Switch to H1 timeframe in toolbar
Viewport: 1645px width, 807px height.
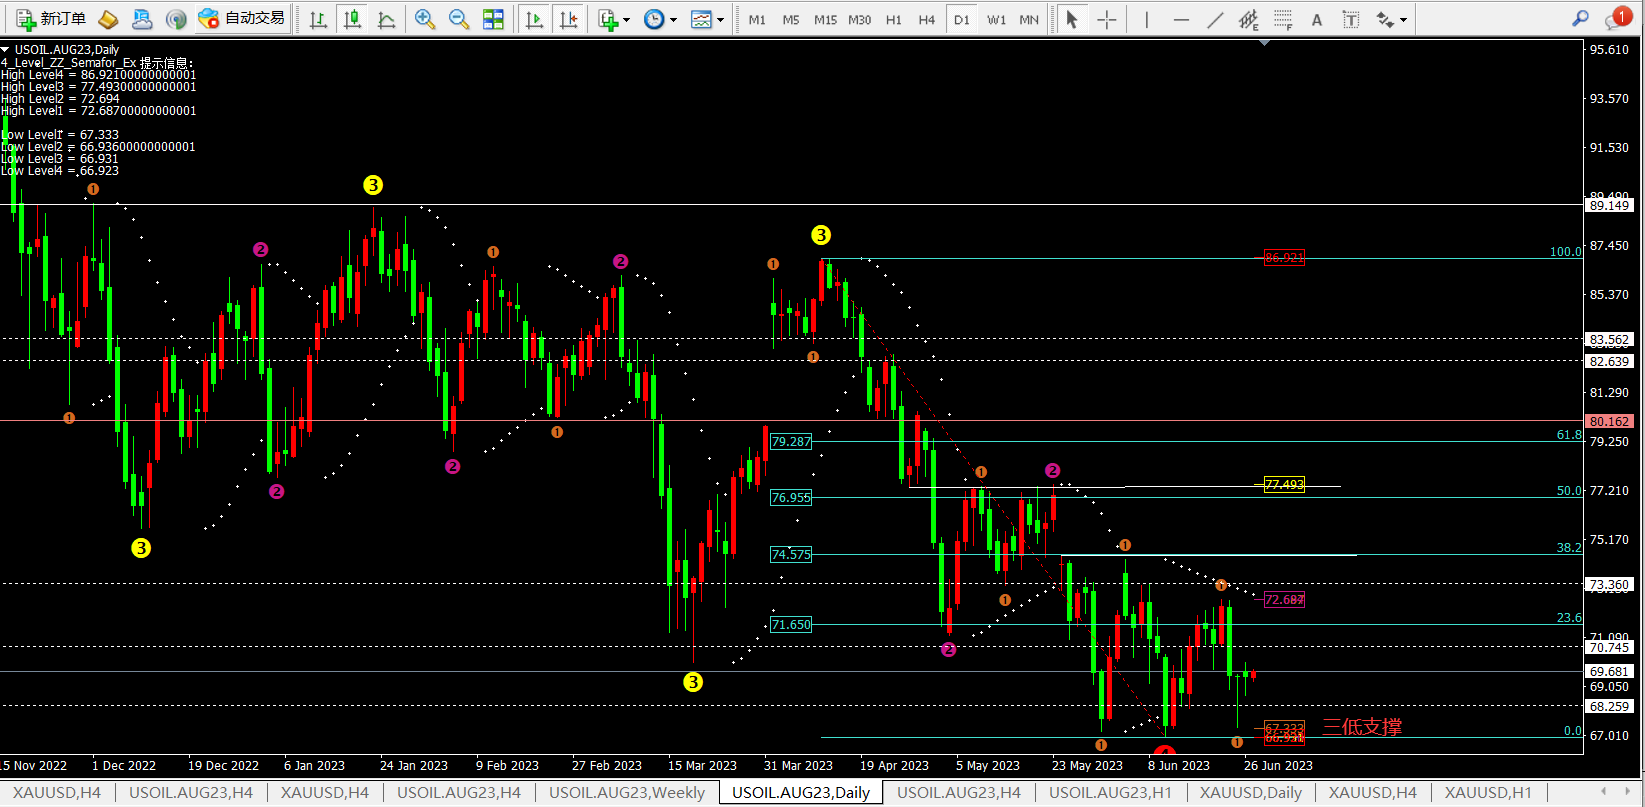click(x=894, y=20)
